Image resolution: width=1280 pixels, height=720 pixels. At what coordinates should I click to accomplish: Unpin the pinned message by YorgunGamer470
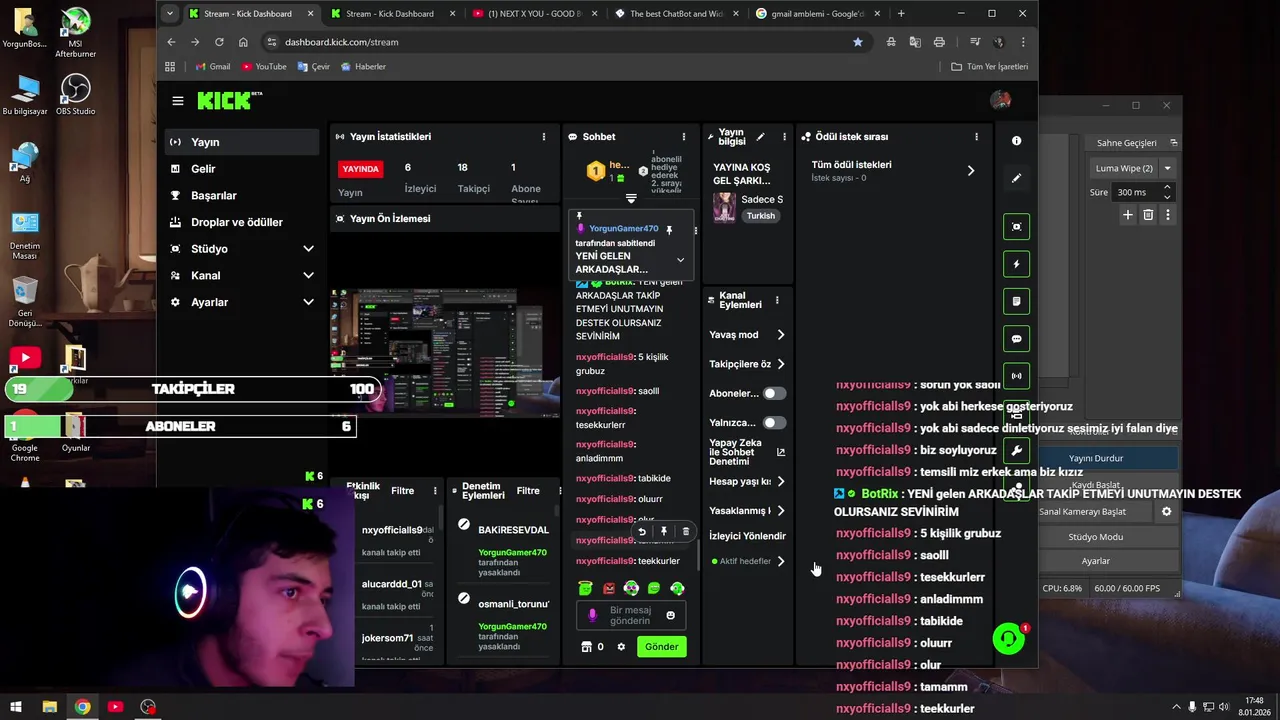pyautogui.click(x=669, y=230)
